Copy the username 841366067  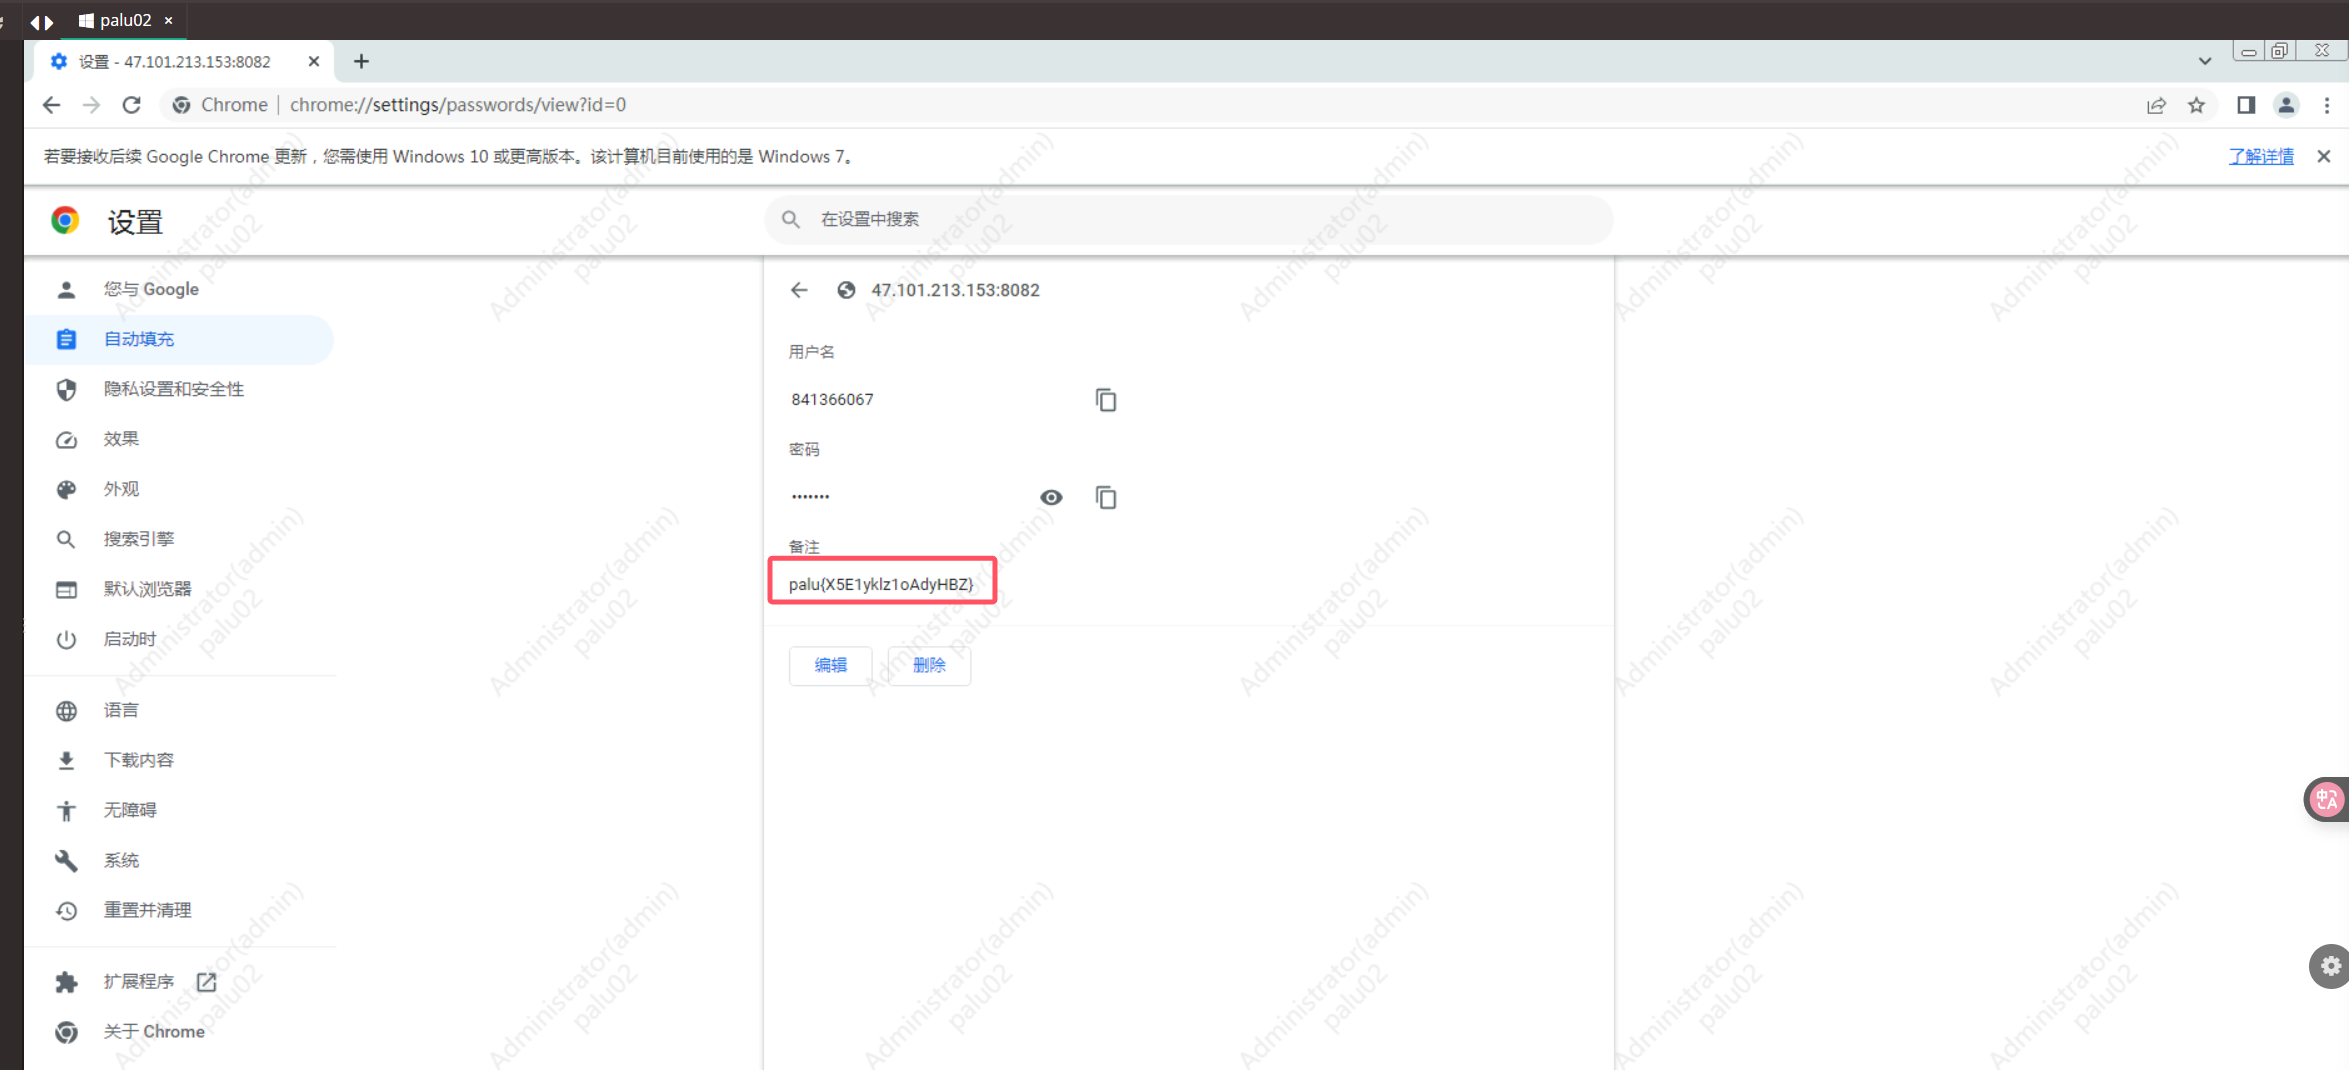[x=1105, y=400]
